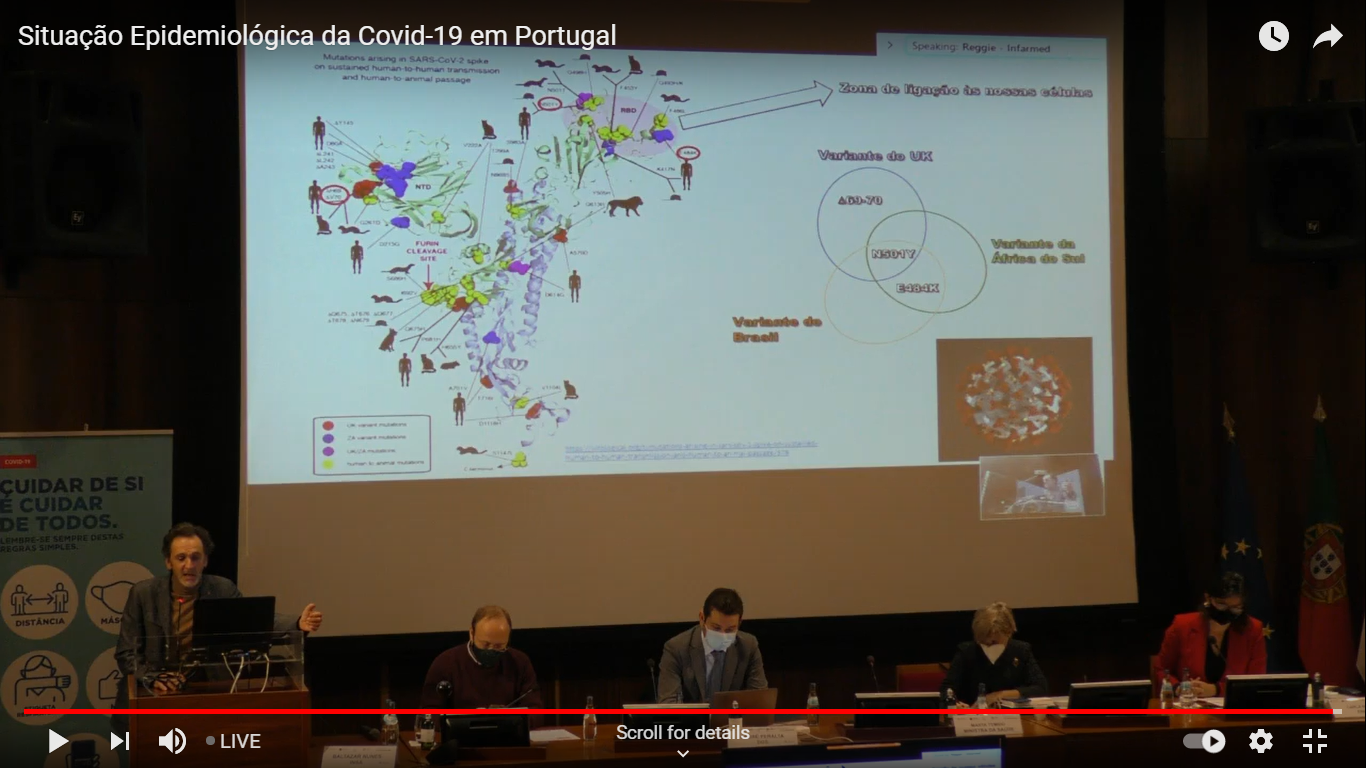
Task: Click the N501Y label in Venn diagram
Action: (892, 254)
